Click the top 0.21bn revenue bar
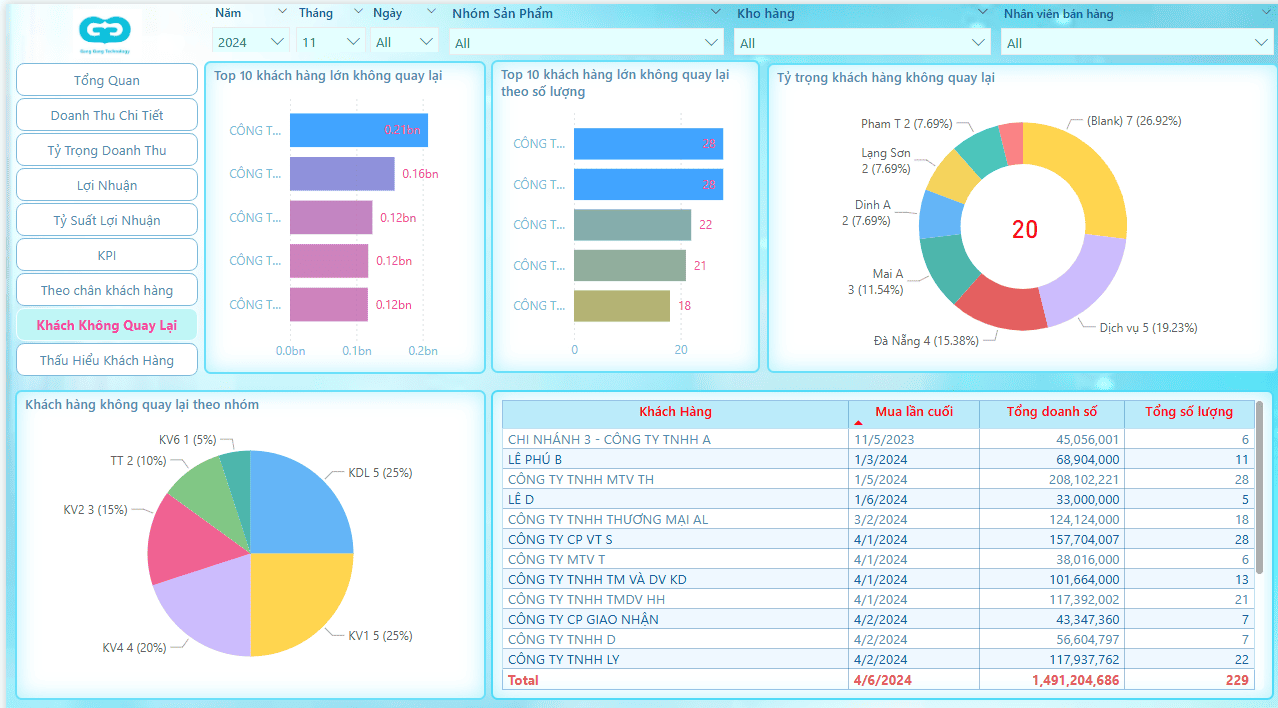The height and width of the screenshot is (708, 1278). coord(358,130)
